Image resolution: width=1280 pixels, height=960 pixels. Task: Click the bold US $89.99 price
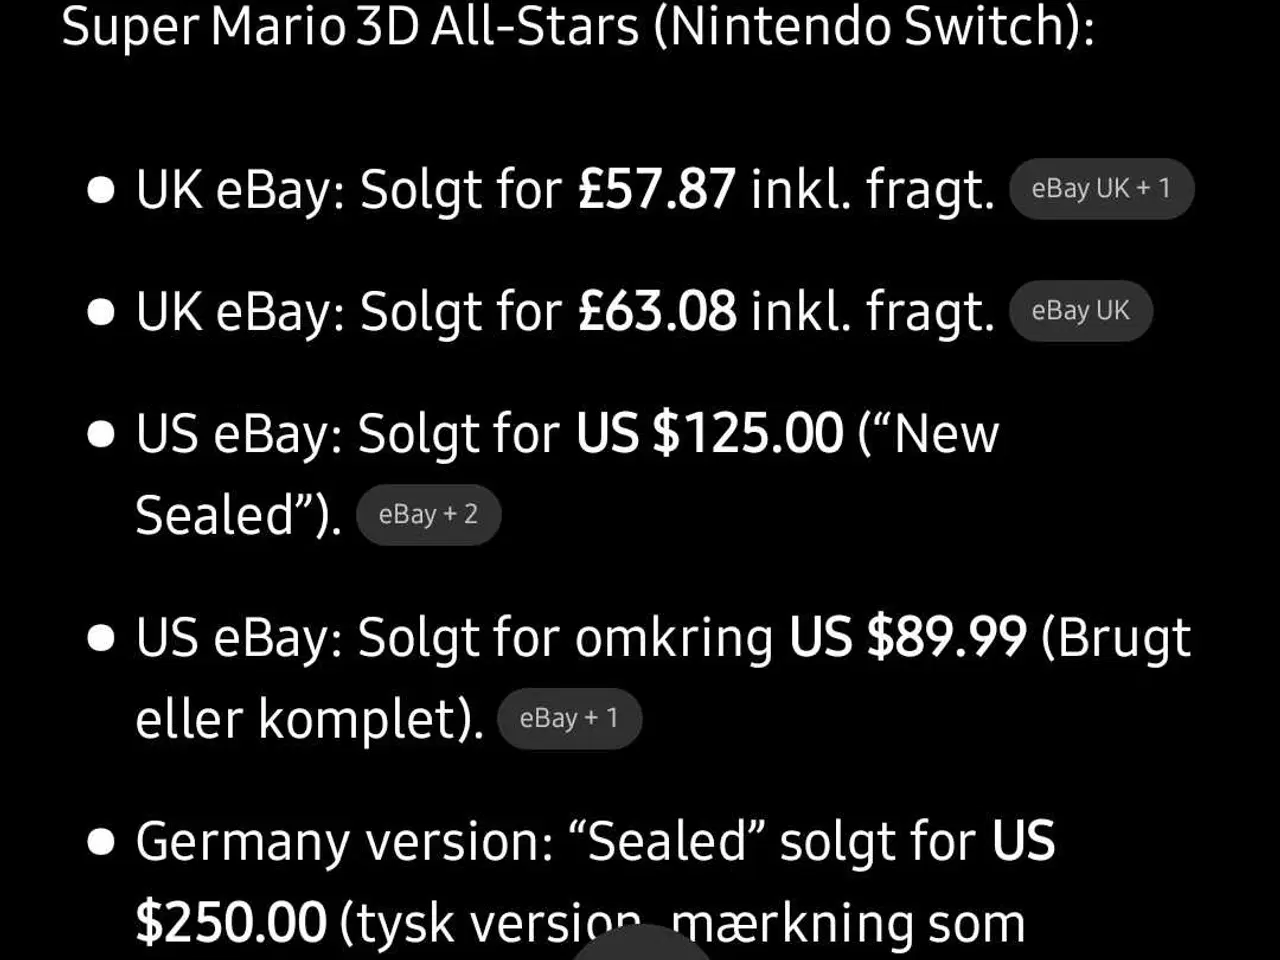pos(907,637)
